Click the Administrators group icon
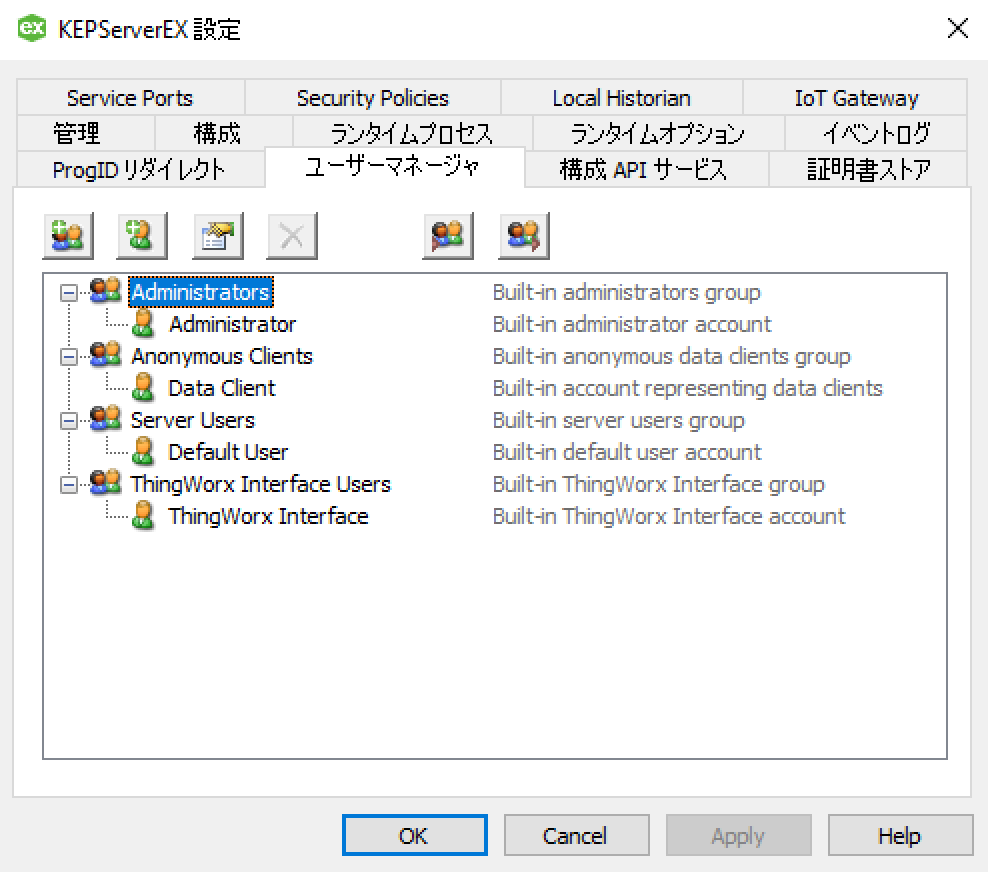988x872 pixels. 105,291
